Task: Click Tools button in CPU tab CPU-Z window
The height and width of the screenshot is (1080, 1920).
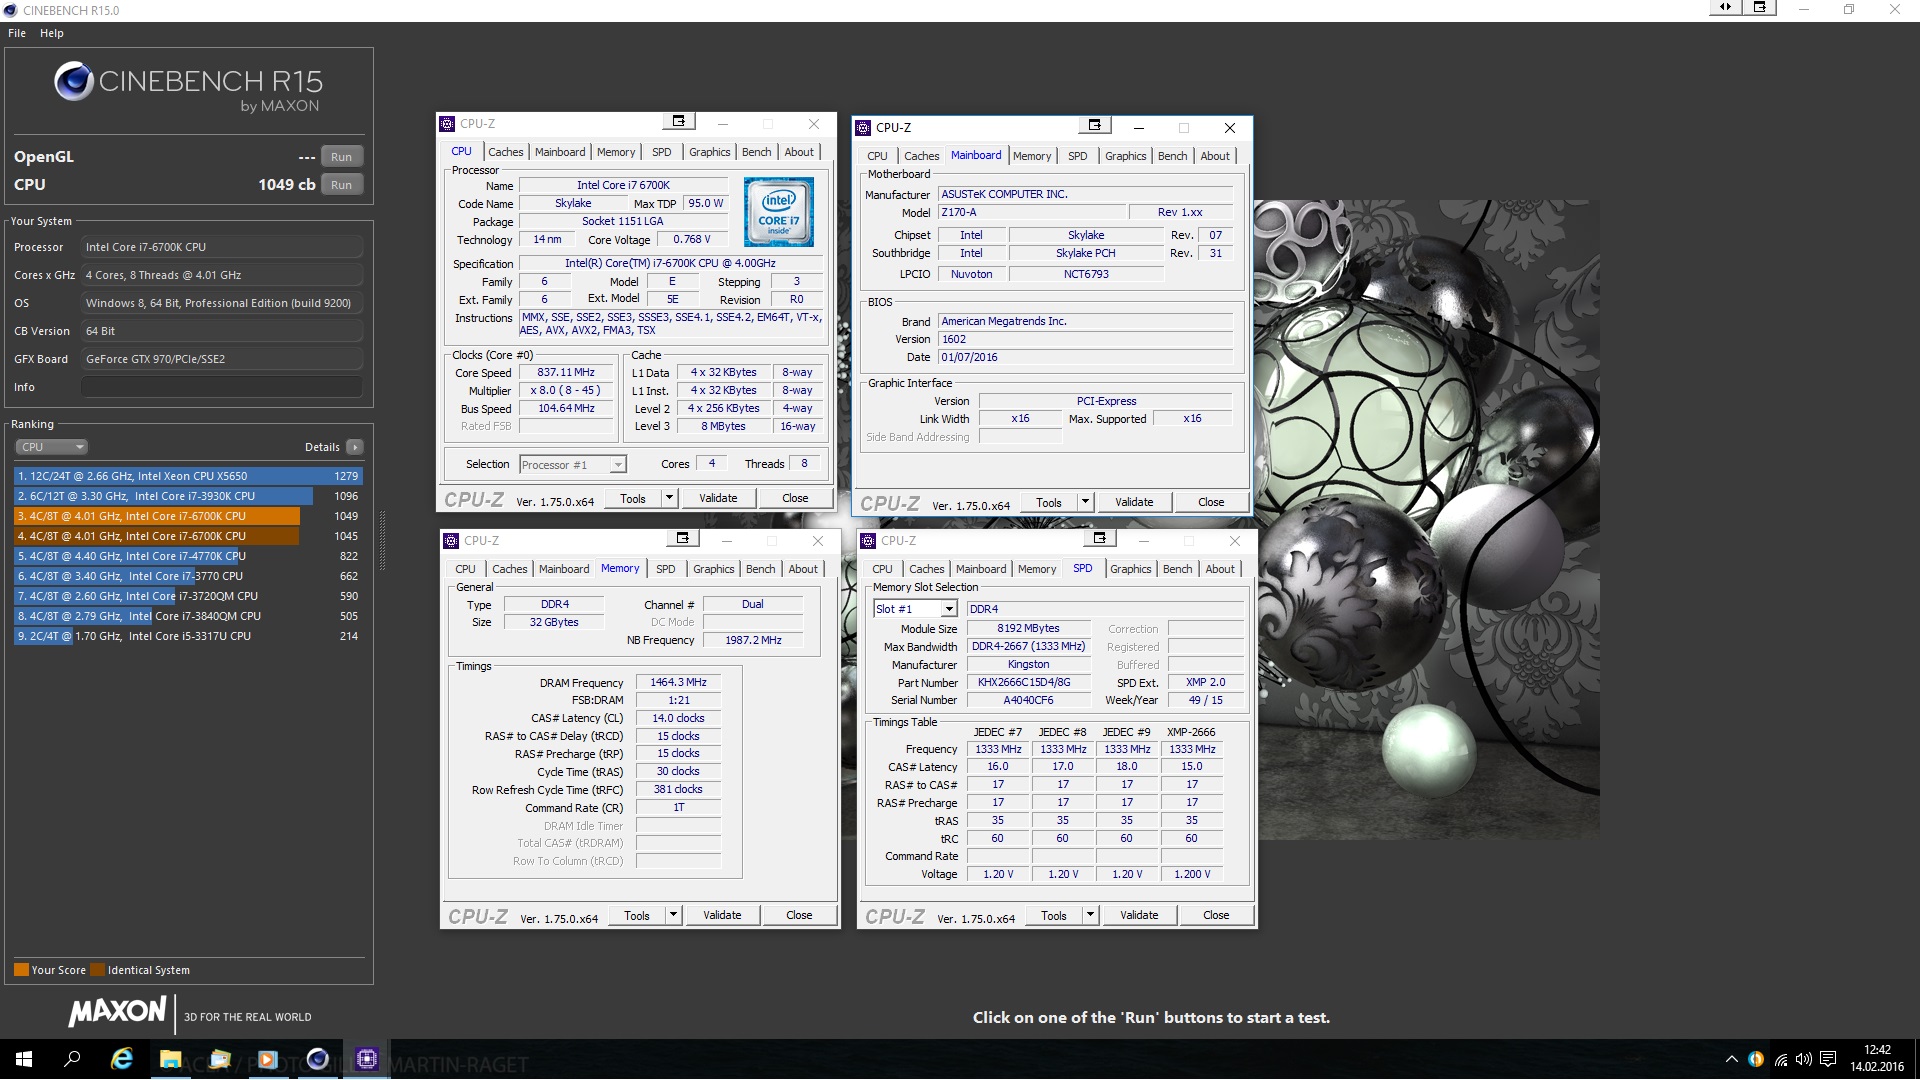Action: pos(633,498)
